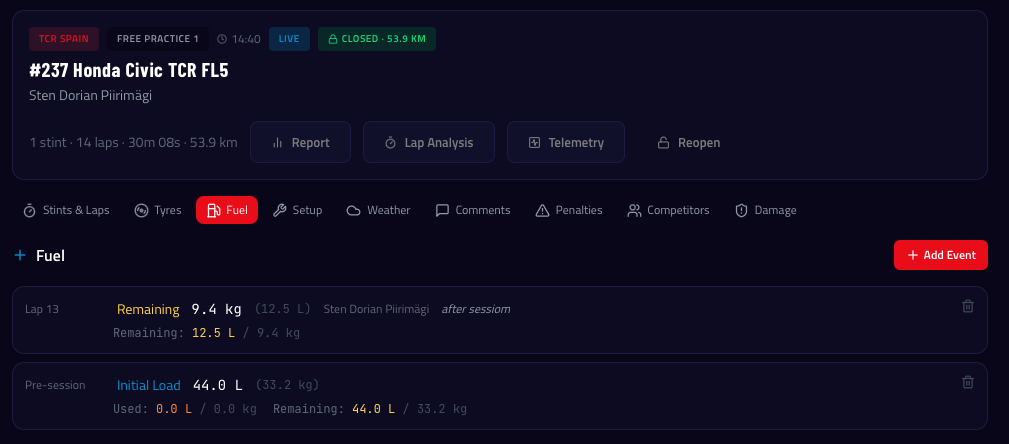Click the lock icon in Closed badge
This screenshot has width=1009, height=444.
(332, 39)
